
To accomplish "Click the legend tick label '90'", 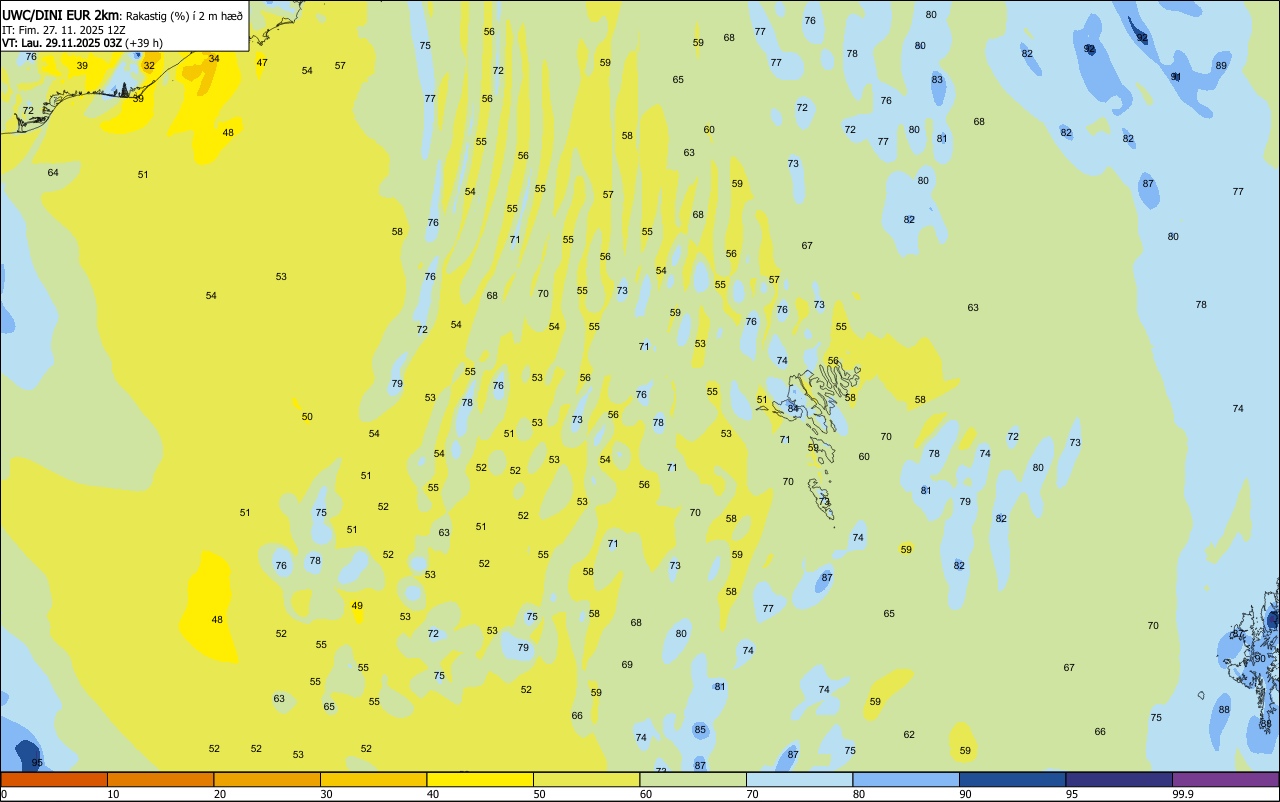I will coord(965,794).
